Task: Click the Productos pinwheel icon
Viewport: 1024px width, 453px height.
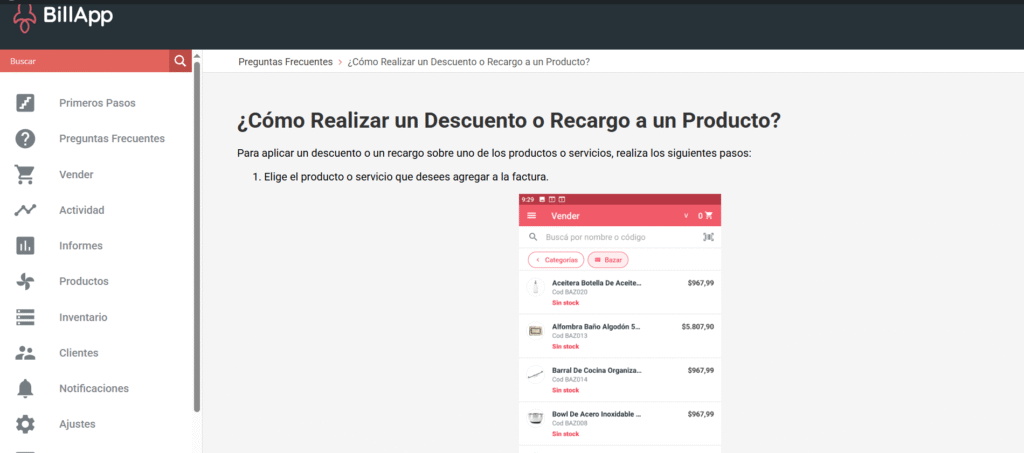Action: pyautogui.click(x=25, y=282)
